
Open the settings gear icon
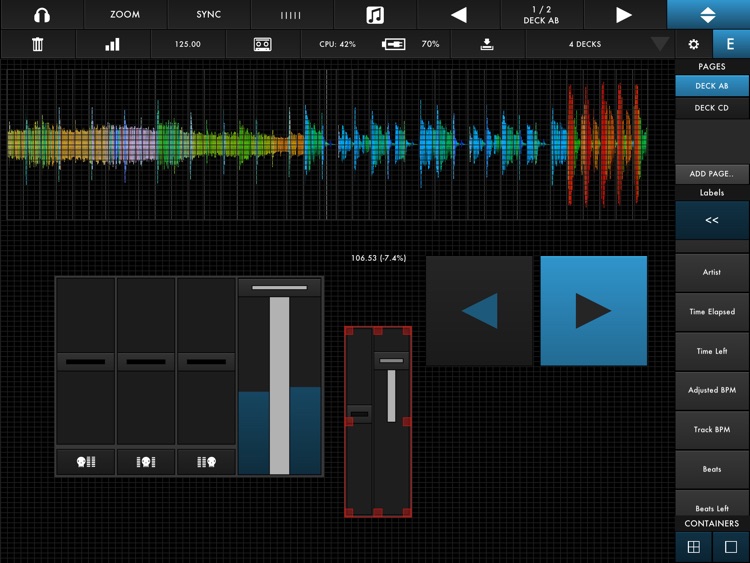[x=693, y=44]
